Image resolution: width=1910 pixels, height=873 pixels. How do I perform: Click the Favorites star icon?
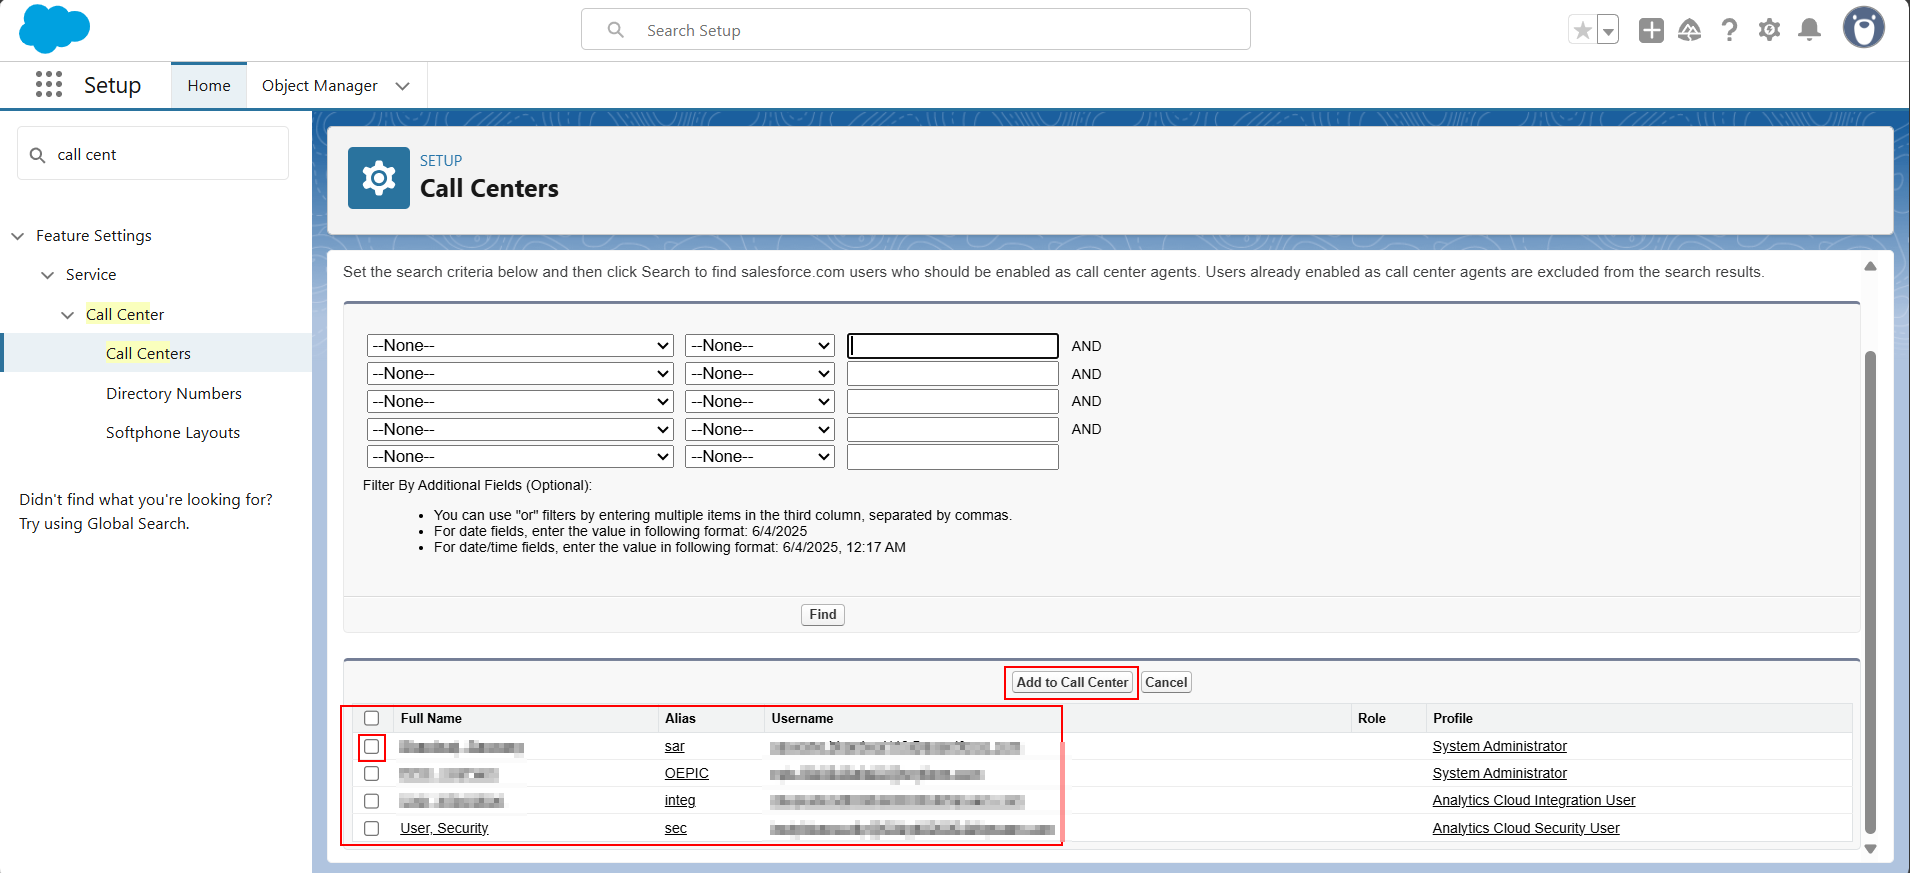click(x=1582, y=31)
